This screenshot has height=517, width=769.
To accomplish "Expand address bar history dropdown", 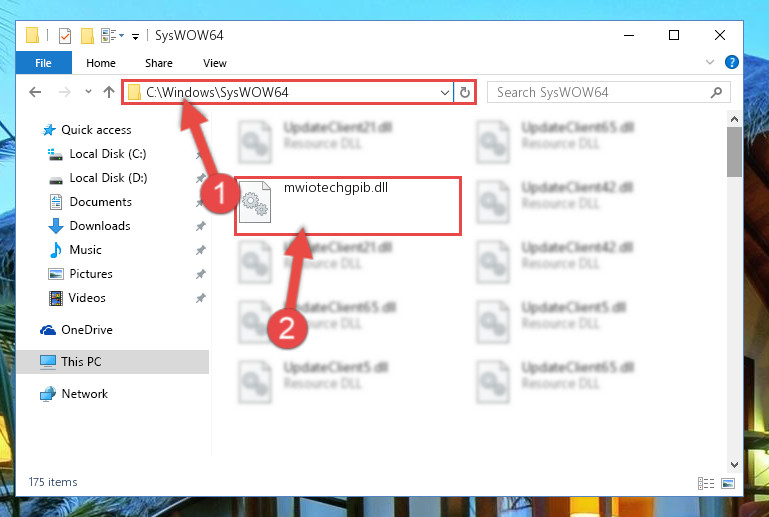I will [x=444, y=92].
